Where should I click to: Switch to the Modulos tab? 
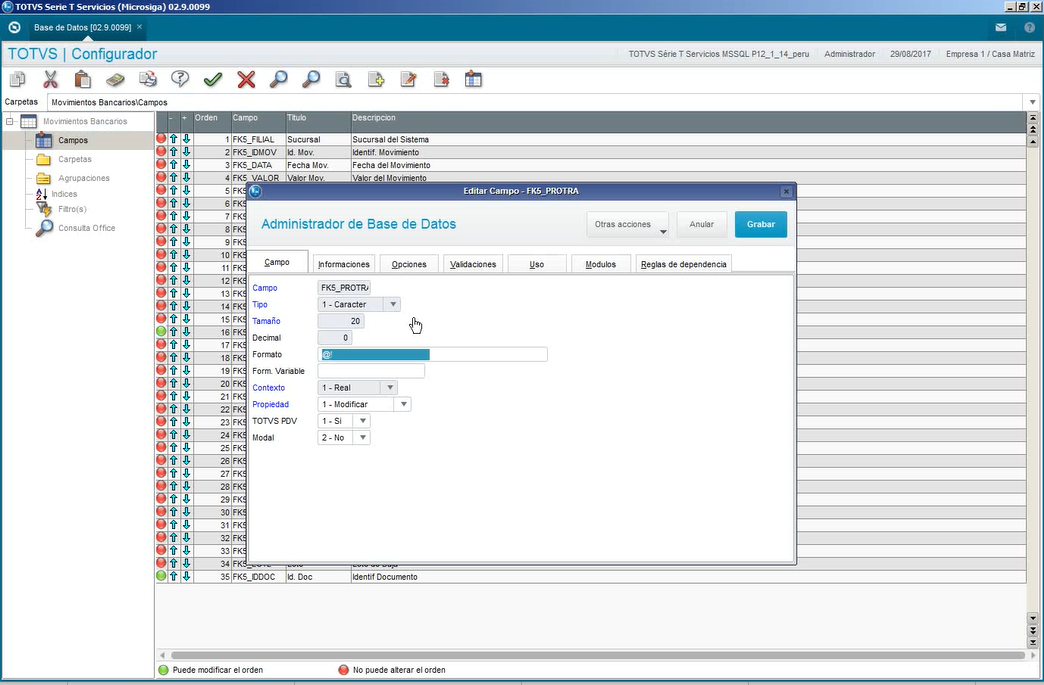click(601, 264)
